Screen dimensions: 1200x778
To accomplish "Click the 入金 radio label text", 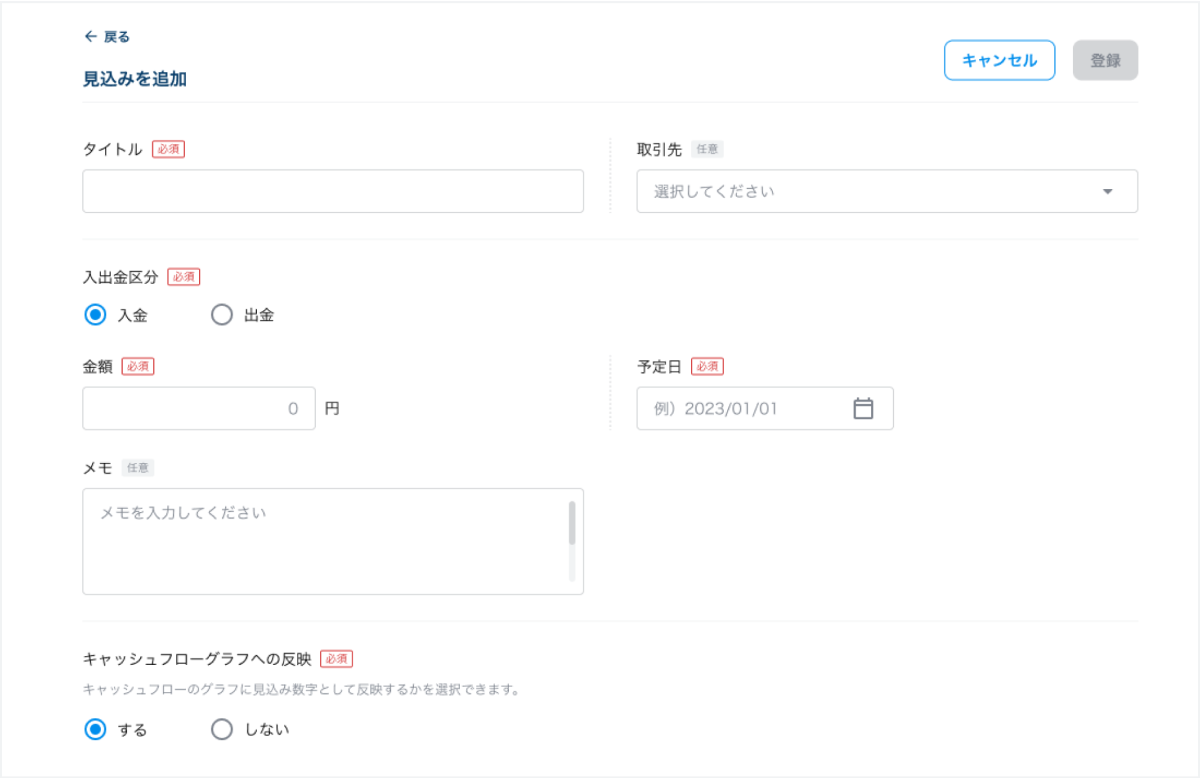I will [x=132, y=315].
